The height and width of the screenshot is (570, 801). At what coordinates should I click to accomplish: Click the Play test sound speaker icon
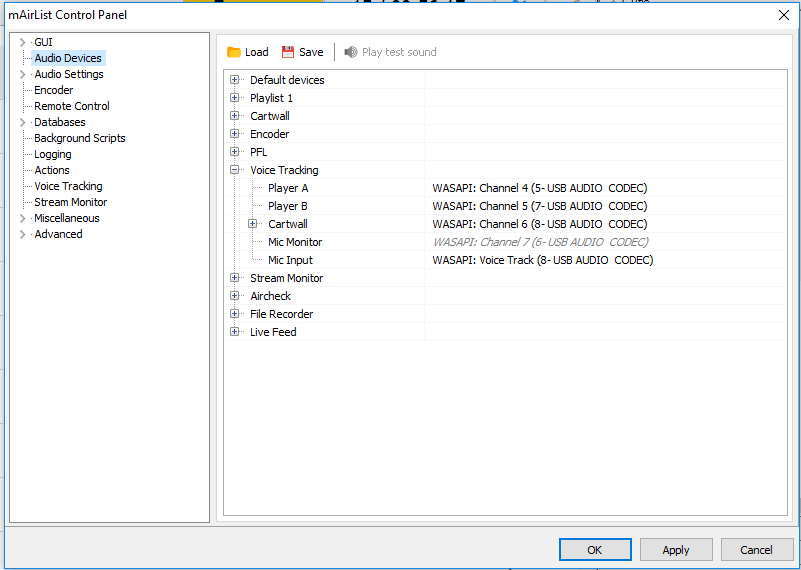[x=351, y=52]
